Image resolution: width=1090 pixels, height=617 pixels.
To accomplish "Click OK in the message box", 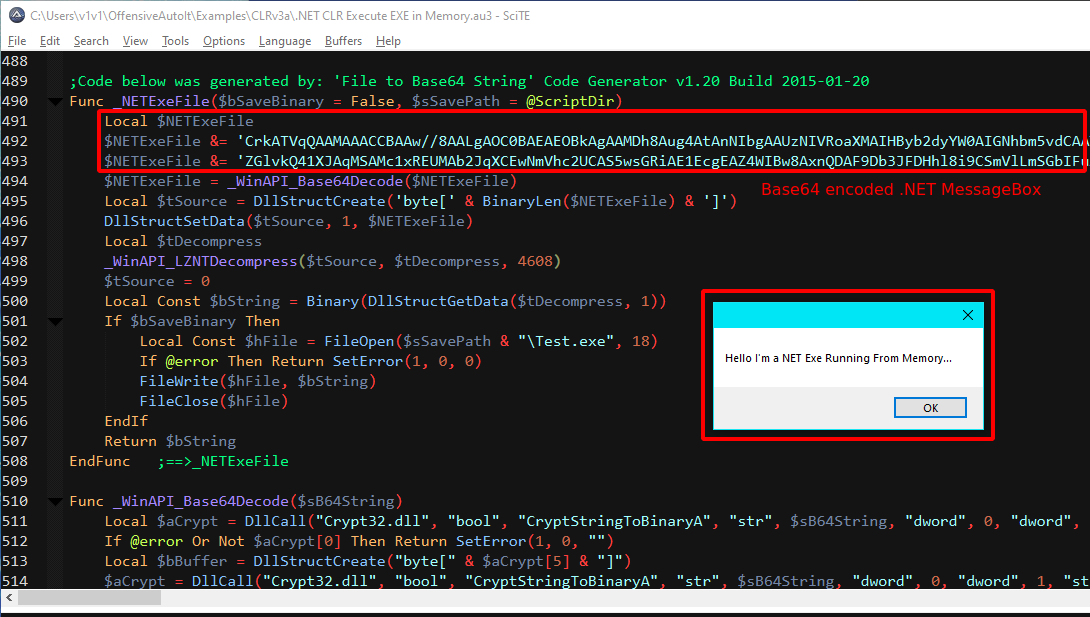I will pos(930,408).
